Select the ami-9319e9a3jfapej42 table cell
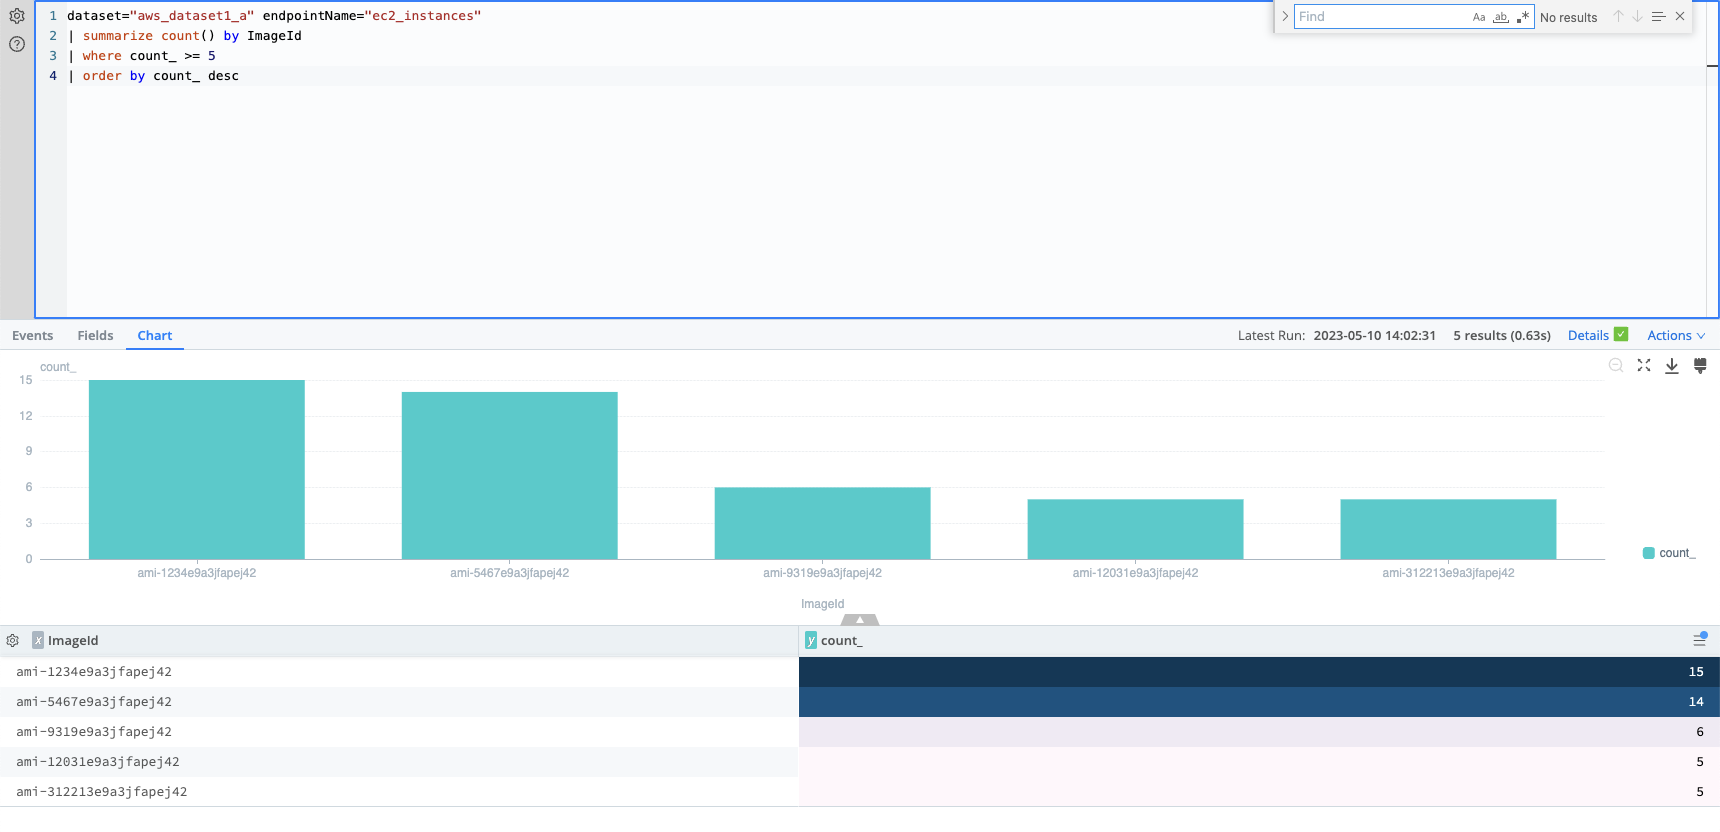 pos(398,732)
